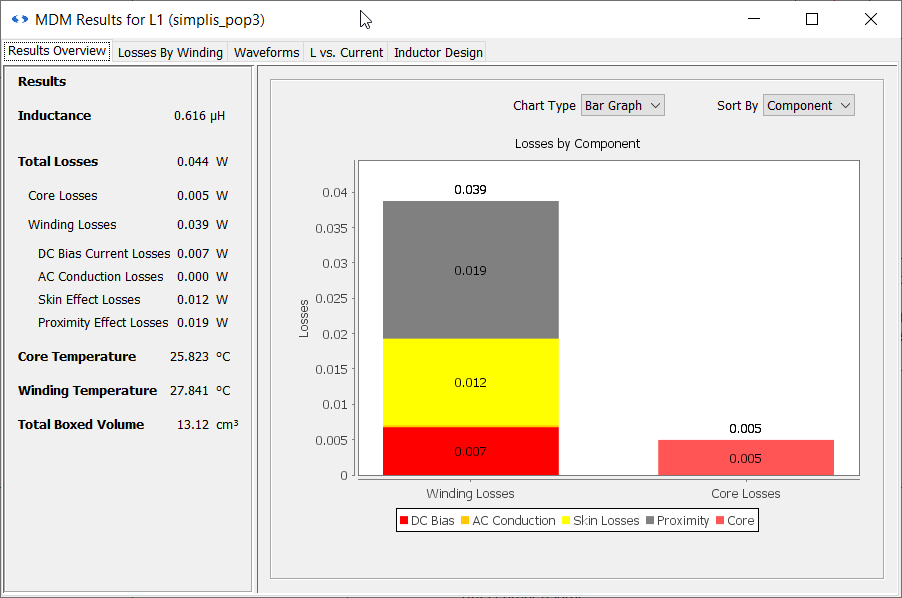Click the Core legend swatch
The width and height of the screenshot is (902, 598).
tap(720, 521)
